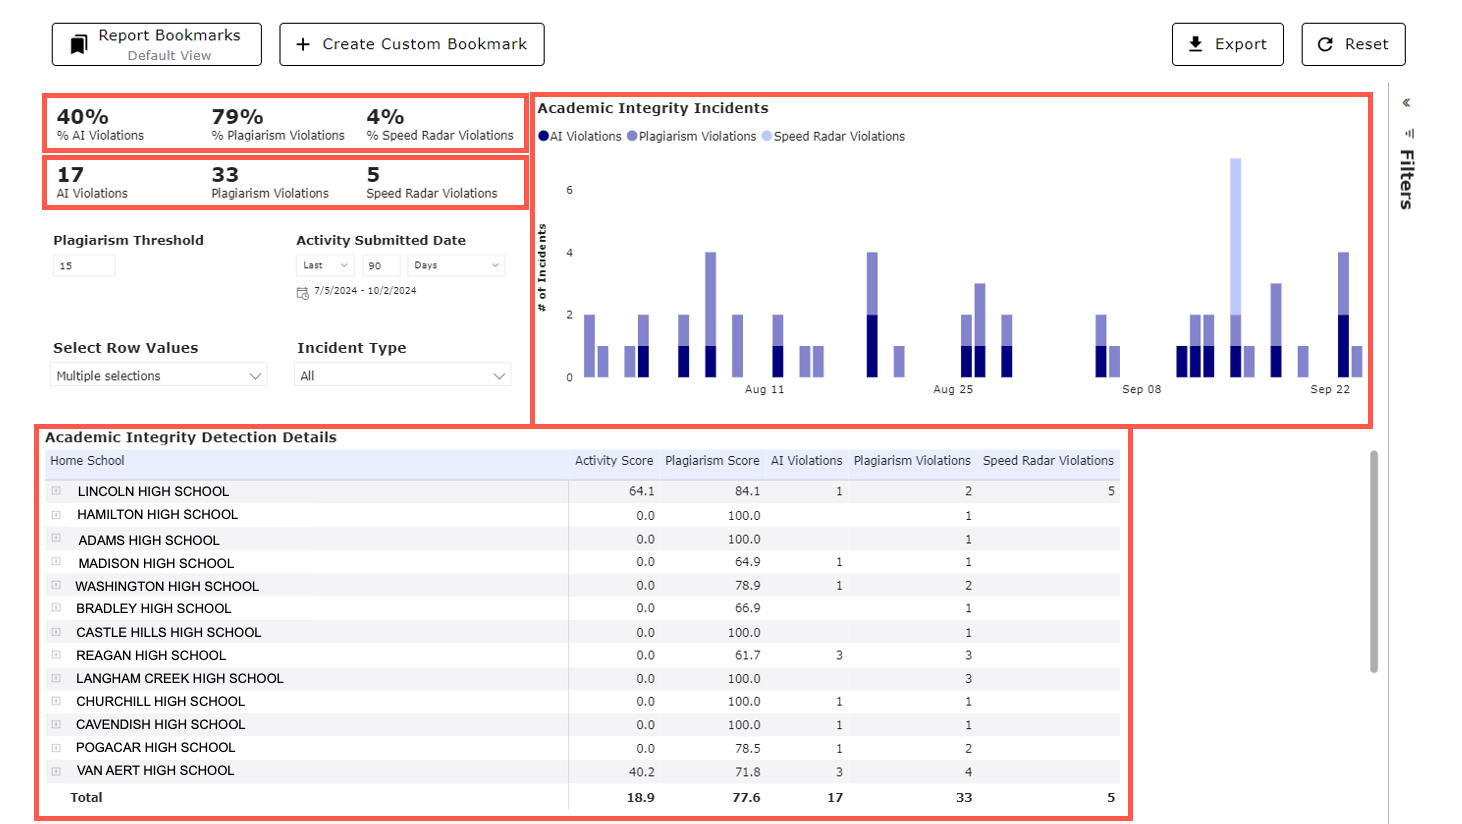Expand the LANGHAM CREEK HIGH SCHOOL row

pyautogui.click(x=56, y=678)
